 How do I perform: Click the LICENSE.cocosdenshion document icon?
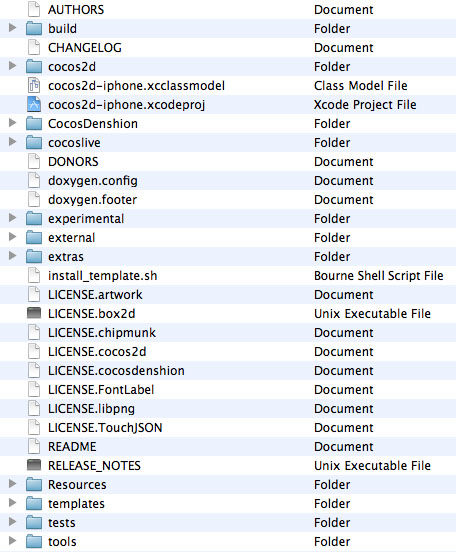point(34,370)
